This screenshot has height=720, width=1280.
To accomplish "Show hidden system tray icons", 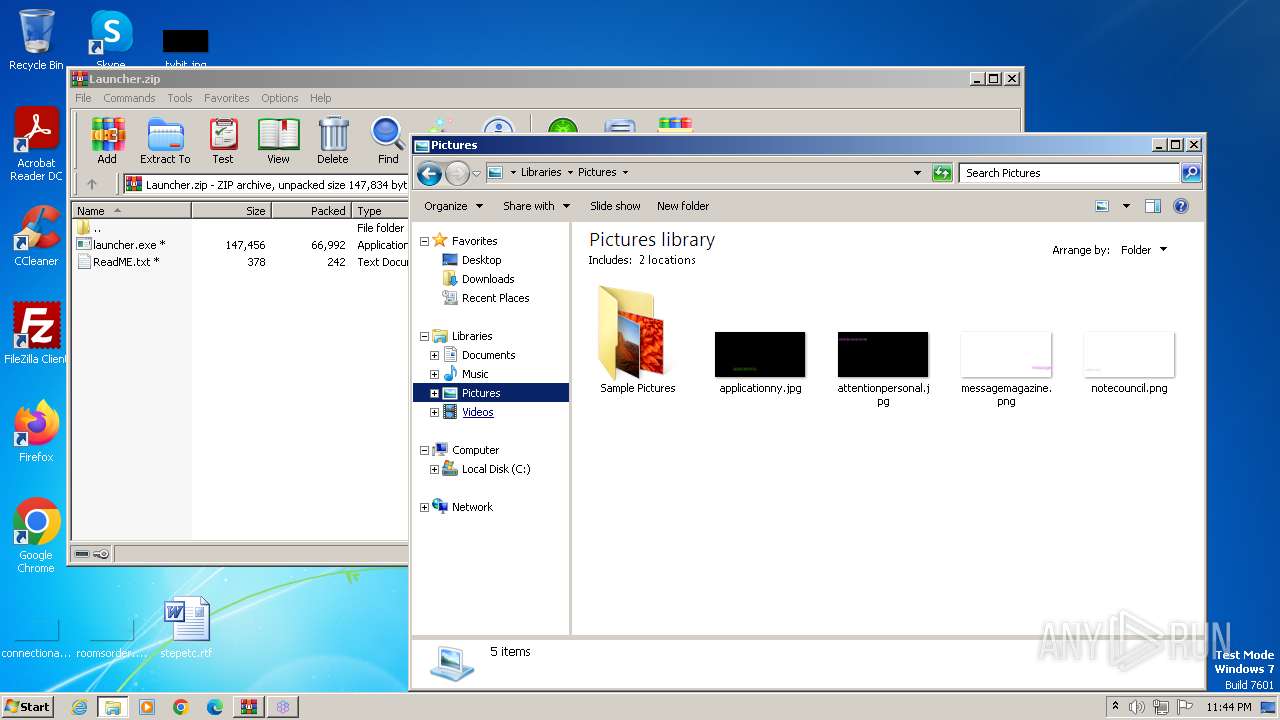I will tap(1115, 707).
